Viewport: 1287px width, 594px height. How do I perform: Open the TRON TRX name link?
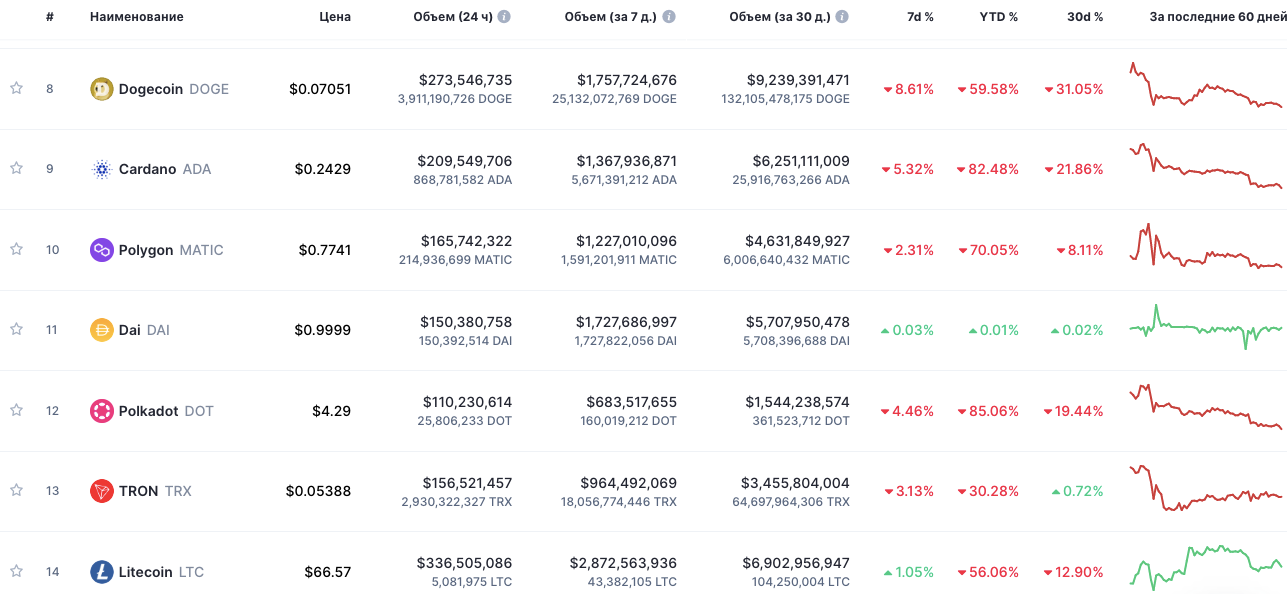pyautogui.click(x=154, y=491)
